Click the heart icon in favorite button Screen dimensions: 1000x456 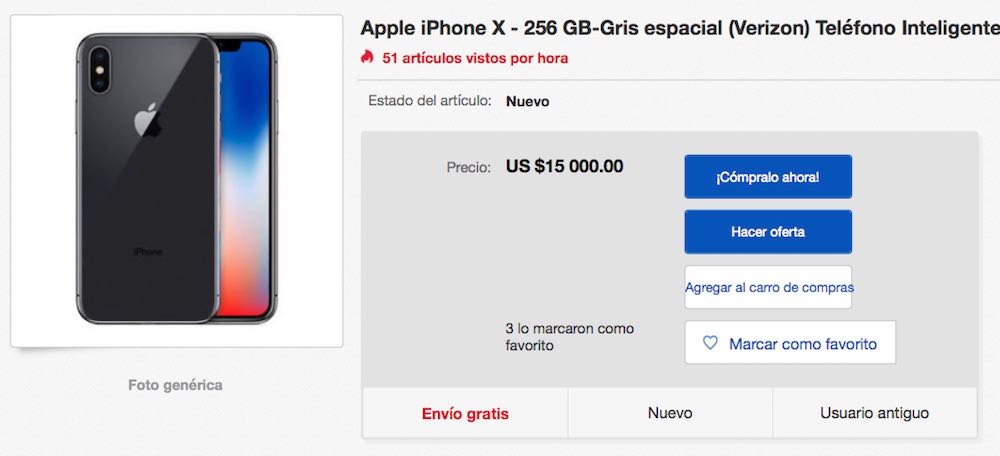click(x=710, y=343)
